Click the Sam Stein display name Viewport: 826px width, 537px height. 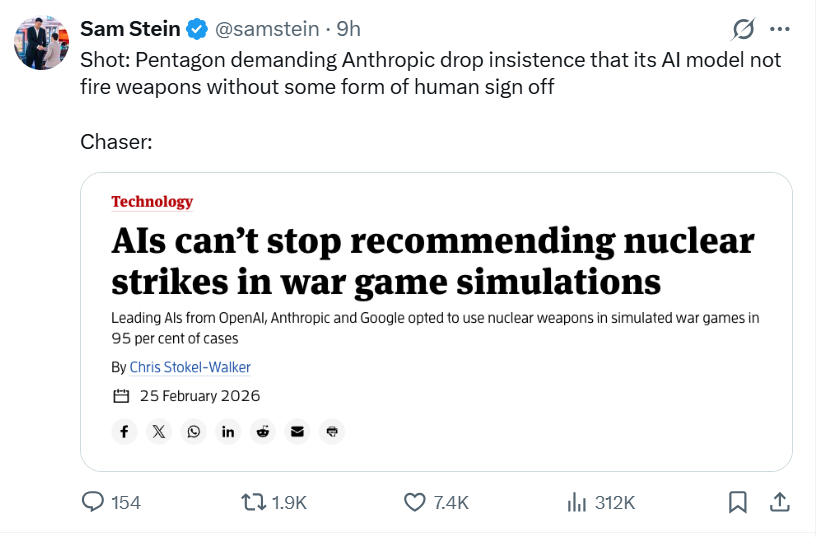[x=130, y=29]
